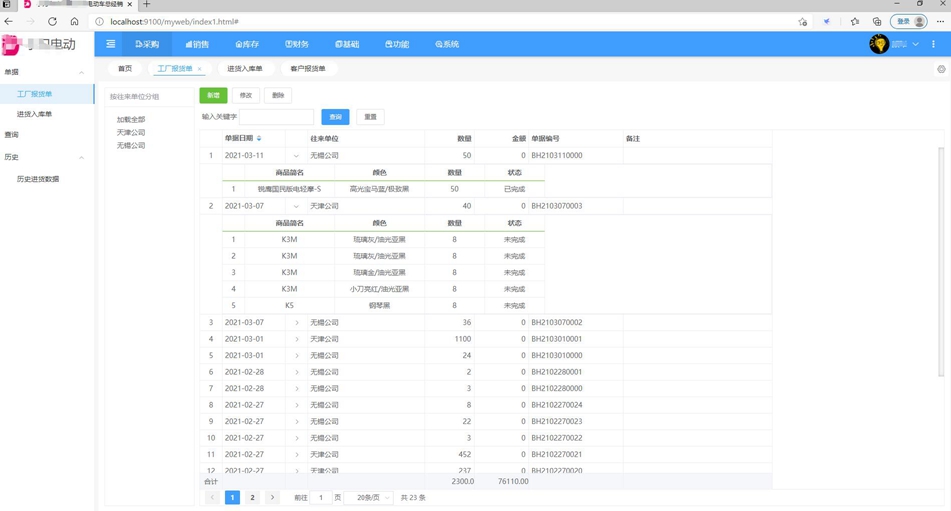Open the vertical three-dot menu in blue header
Image resolution: width=951 pixels, height=511 pixels.
[934, 44]
